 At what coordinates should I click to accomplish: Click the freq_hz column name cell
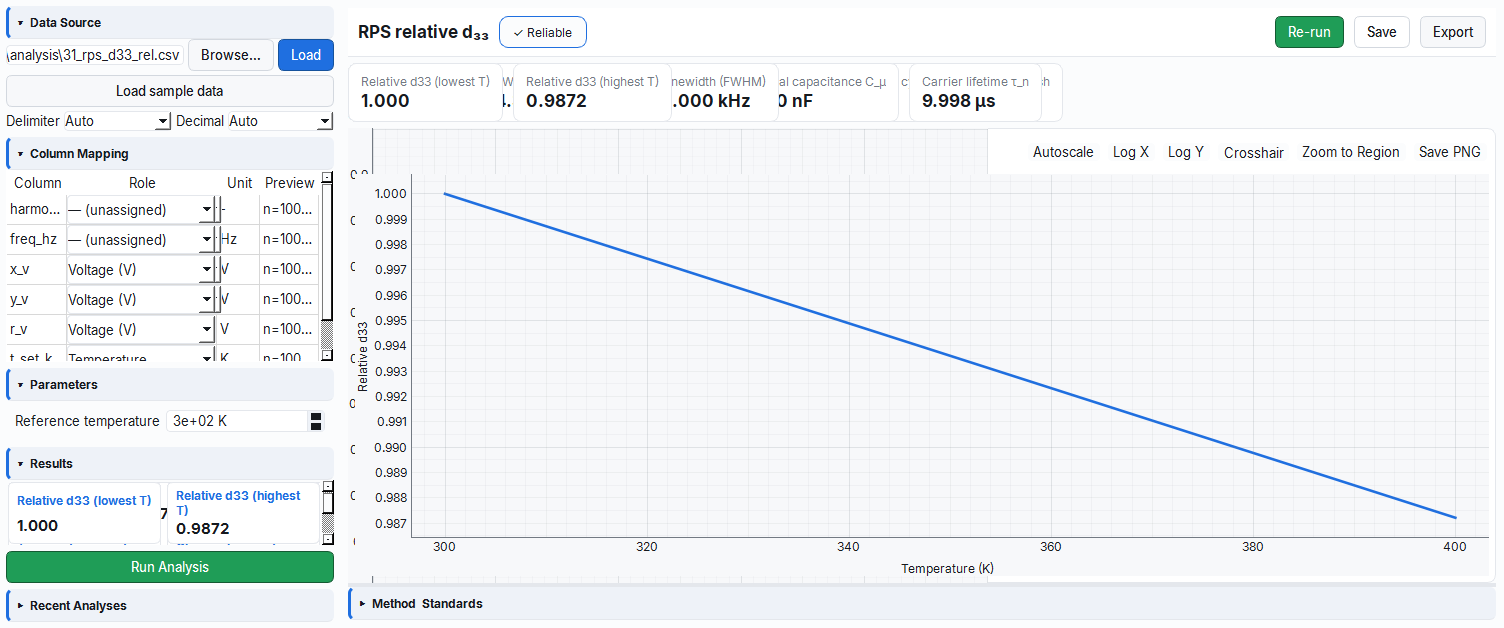coord(36,240)
